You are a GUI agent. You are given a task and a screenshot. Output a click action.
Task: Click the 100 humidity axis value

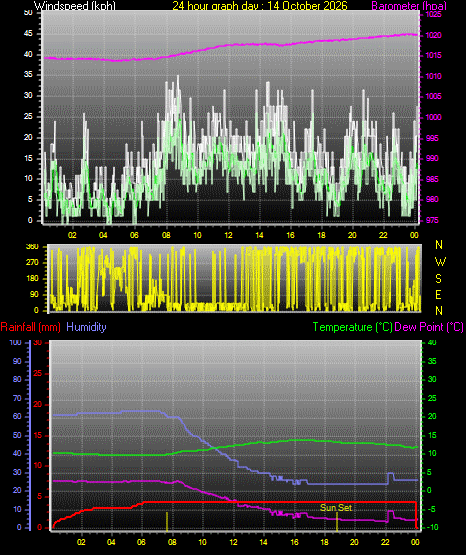click(x=16, y=343)
